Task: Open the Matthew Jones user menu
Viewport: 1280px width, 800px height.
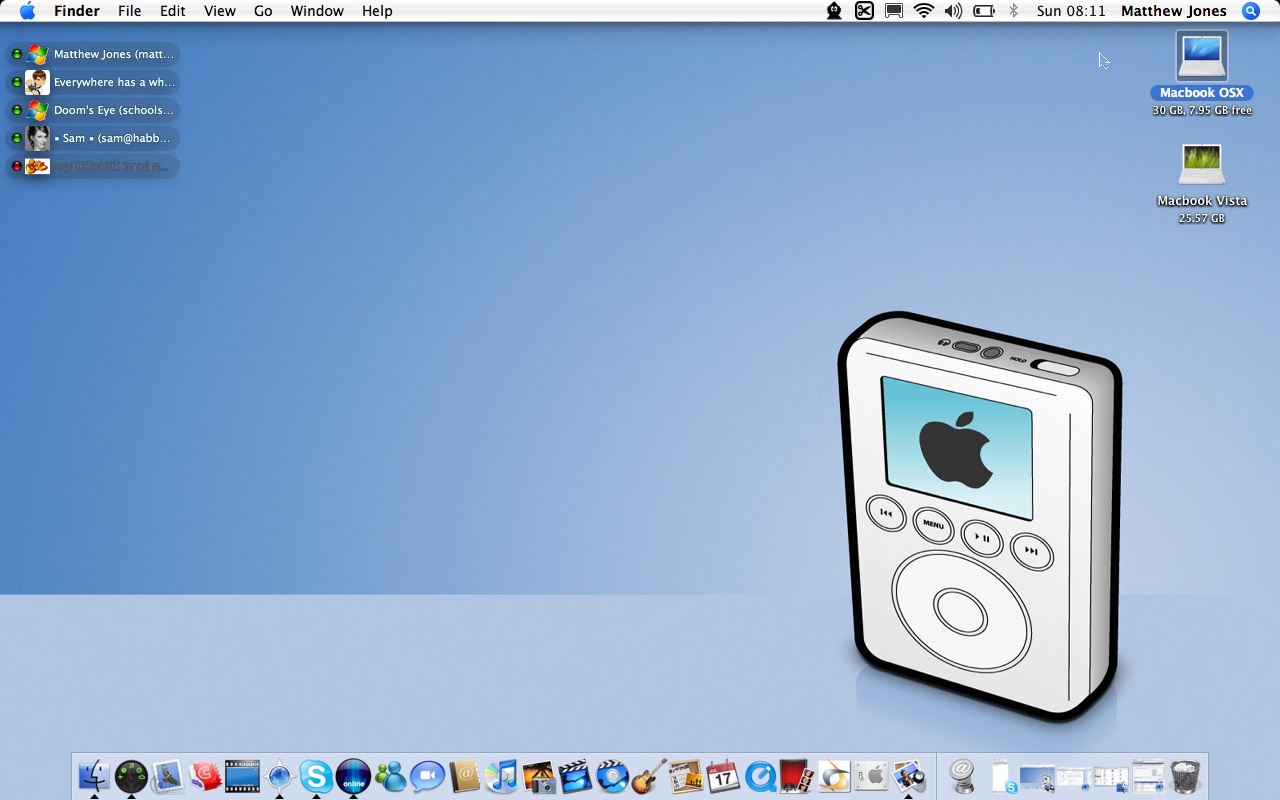Action: (x=1173, y=11)
